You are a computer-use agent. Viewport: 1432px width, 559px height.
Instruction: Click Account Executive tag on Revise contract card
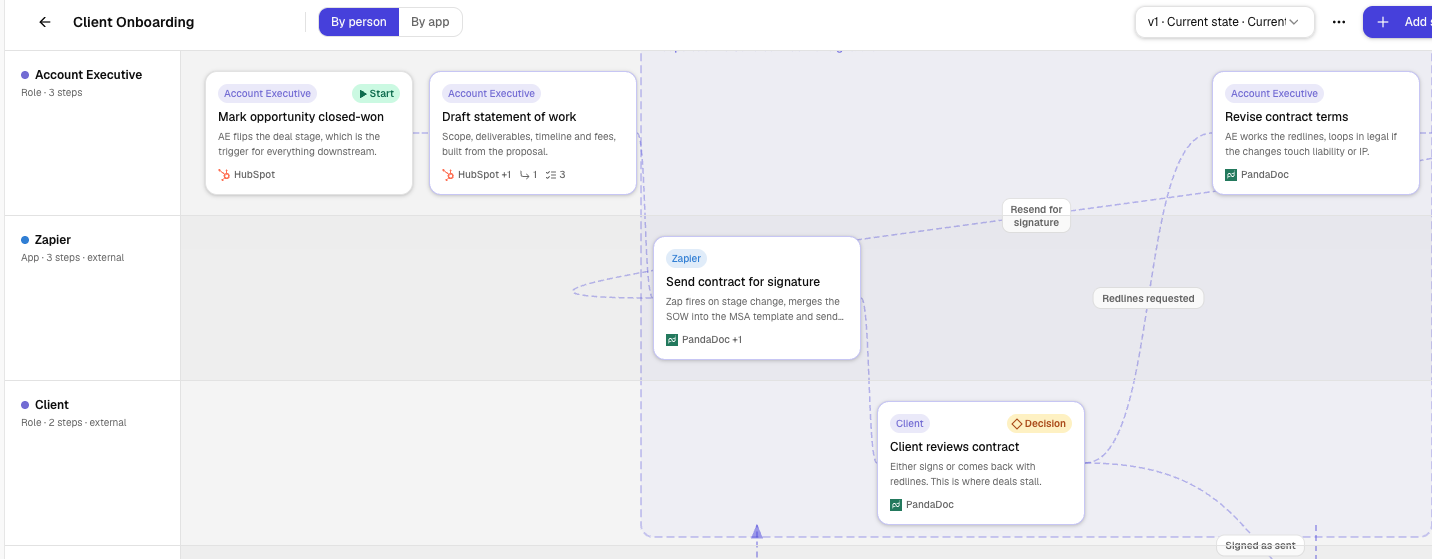[x=1274, y=94]
